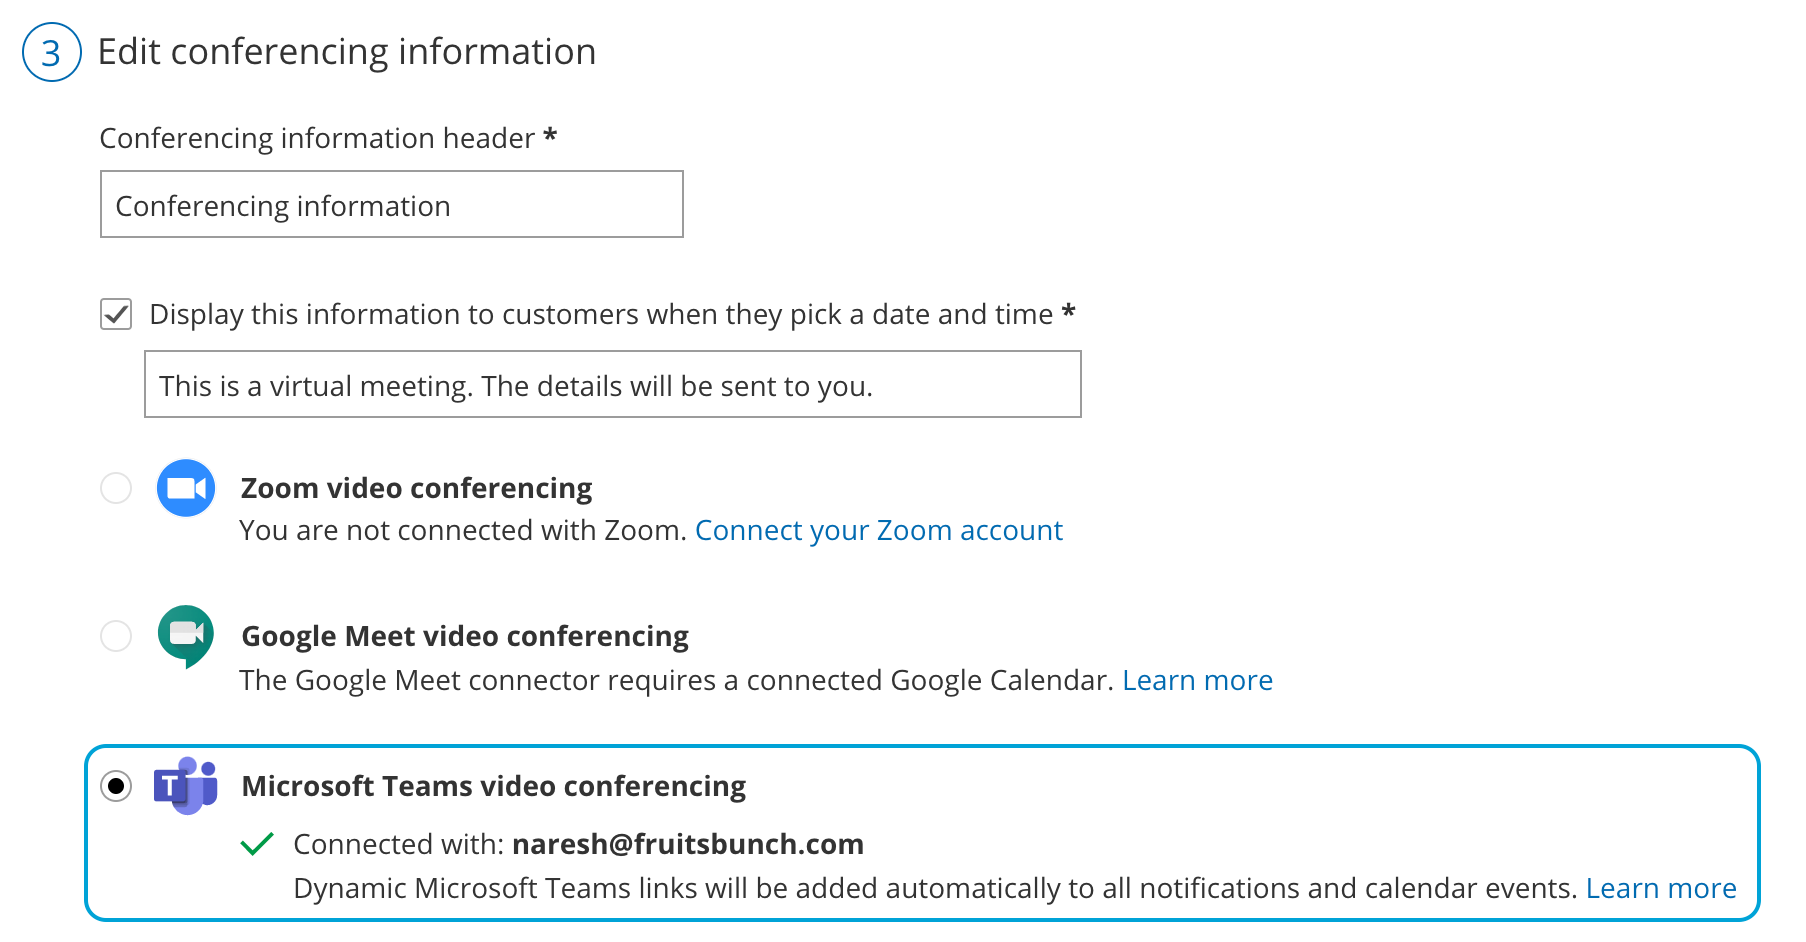Open Learn more about Google Meet connector
The width and height of the screenshot is (1806, 942).
tap(1197, 680)
